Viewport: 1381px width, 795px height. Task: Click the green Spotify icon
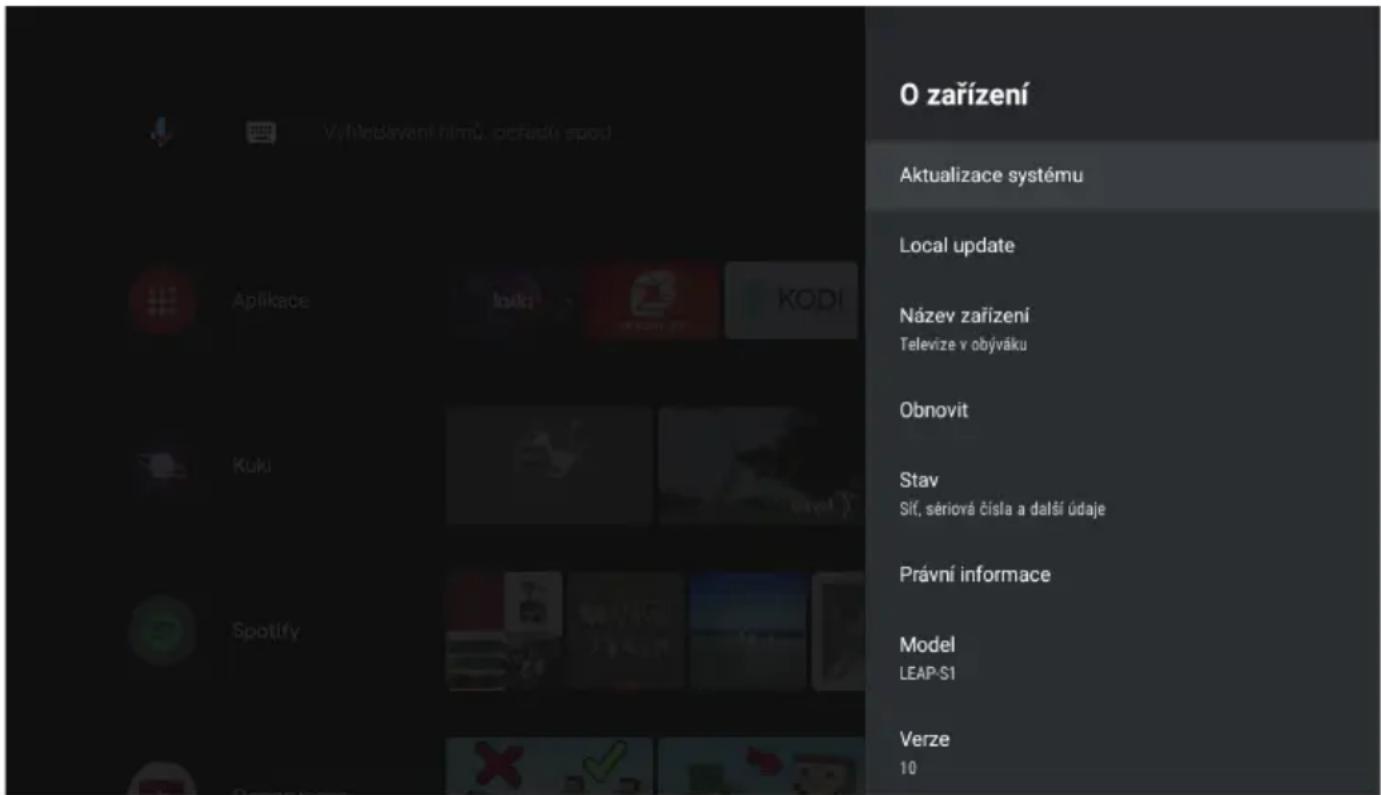[x=162, y=631]
